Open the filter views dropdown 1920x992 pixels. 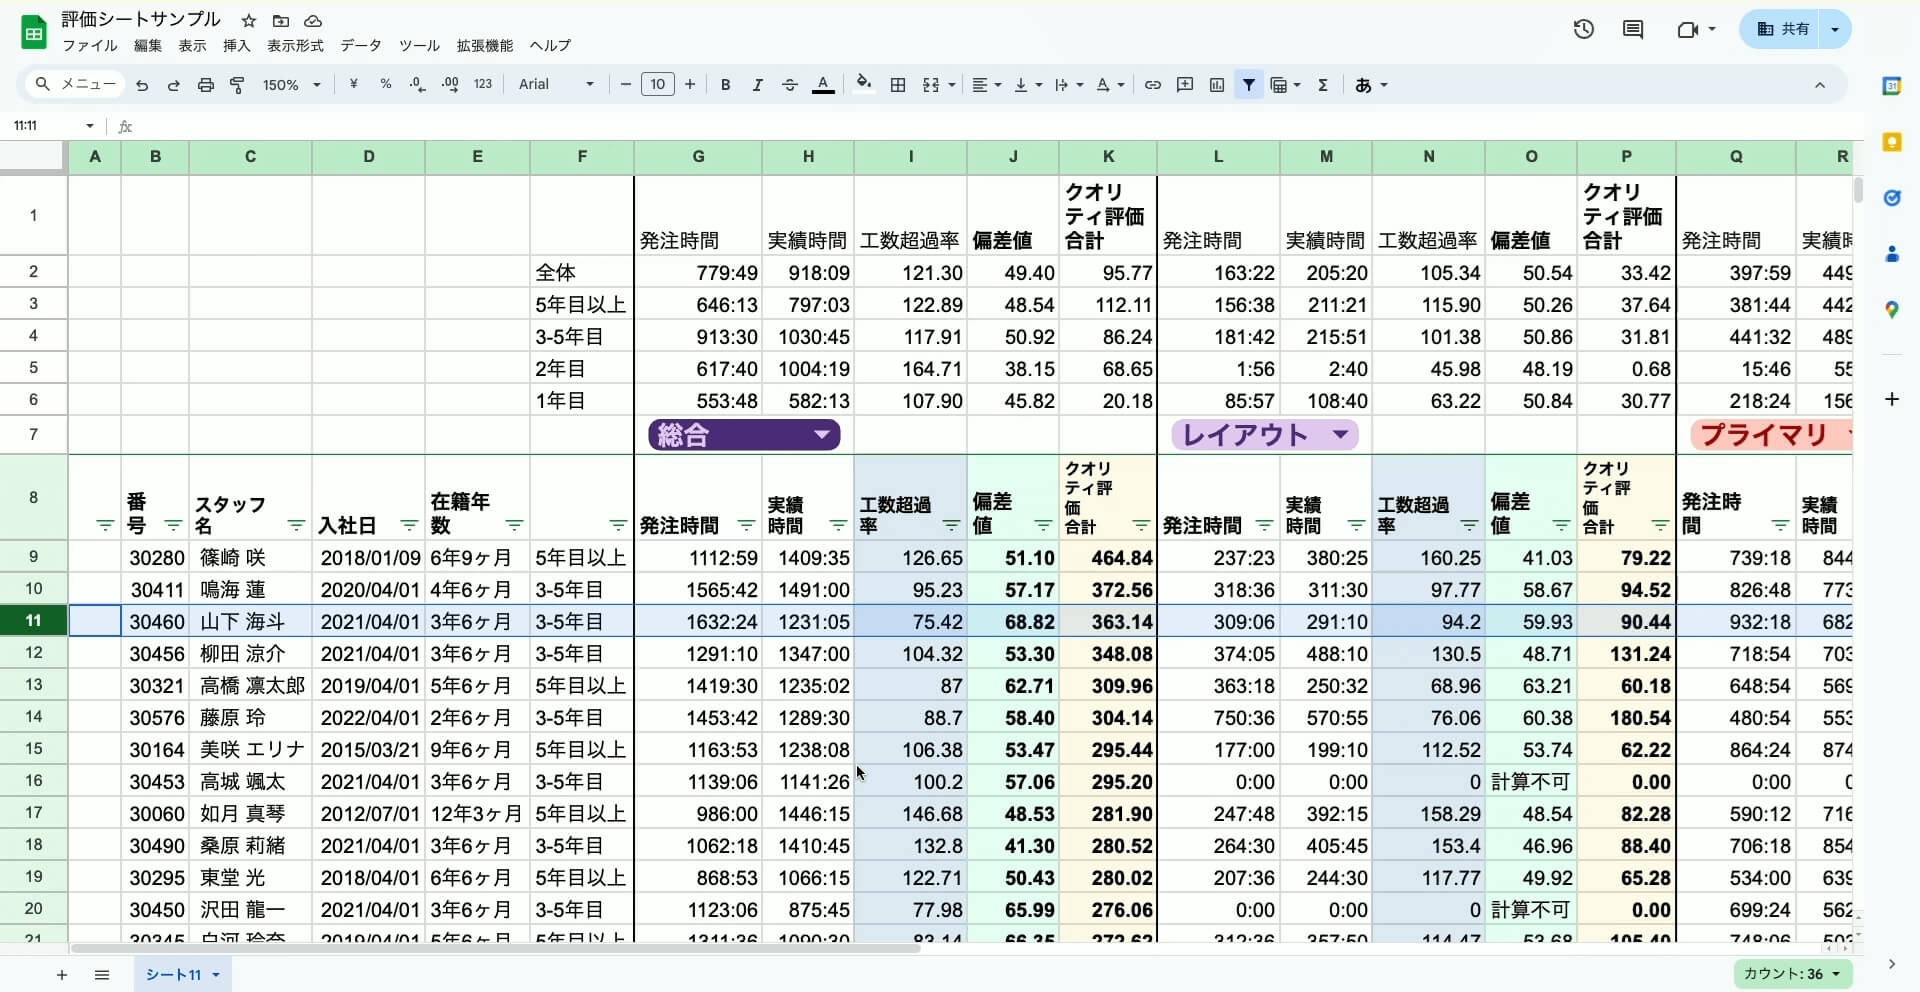(1285, 85)
